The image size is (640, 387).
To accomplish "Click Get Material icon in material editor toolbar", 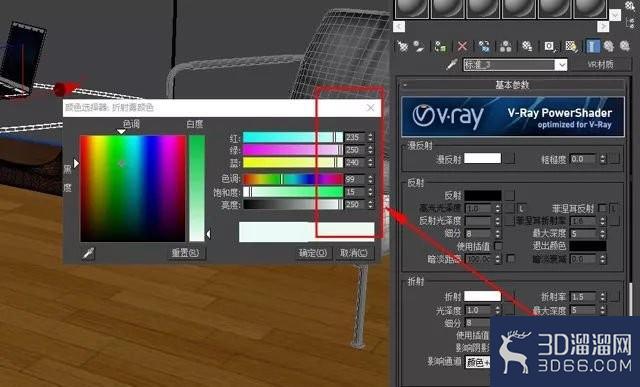I will pyautogui.click(x=402, y=46).
